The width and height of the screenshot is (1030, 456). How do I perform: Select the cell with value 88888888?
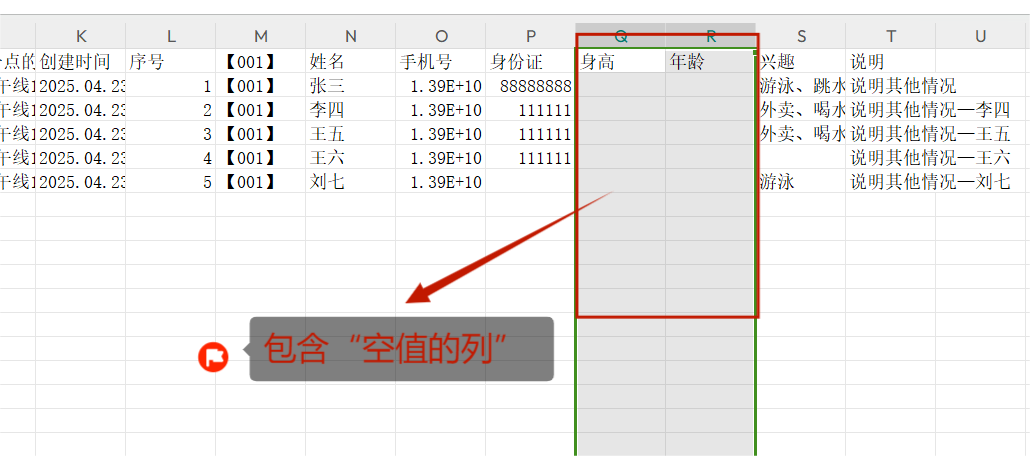pyautogui.click(x=531, y=86)
